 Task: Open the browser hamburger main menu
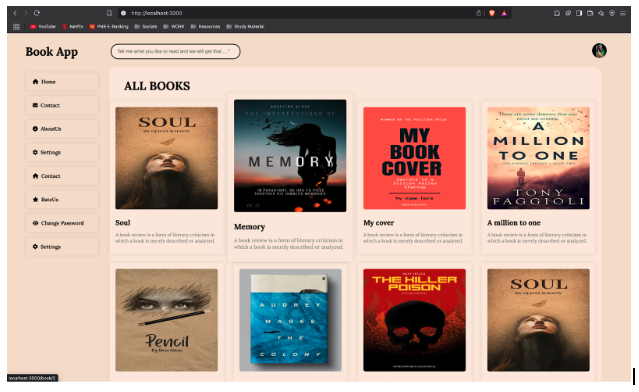623,13
